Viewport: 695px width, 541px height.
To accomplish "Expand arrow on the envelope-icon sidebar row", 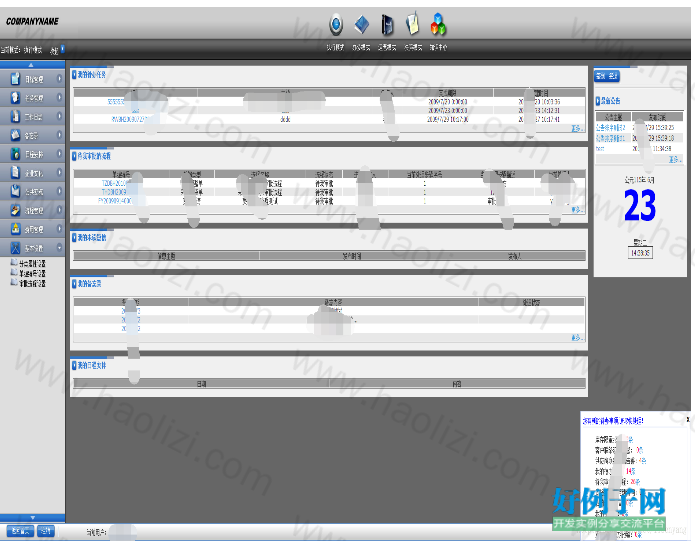I will (59, 191).
